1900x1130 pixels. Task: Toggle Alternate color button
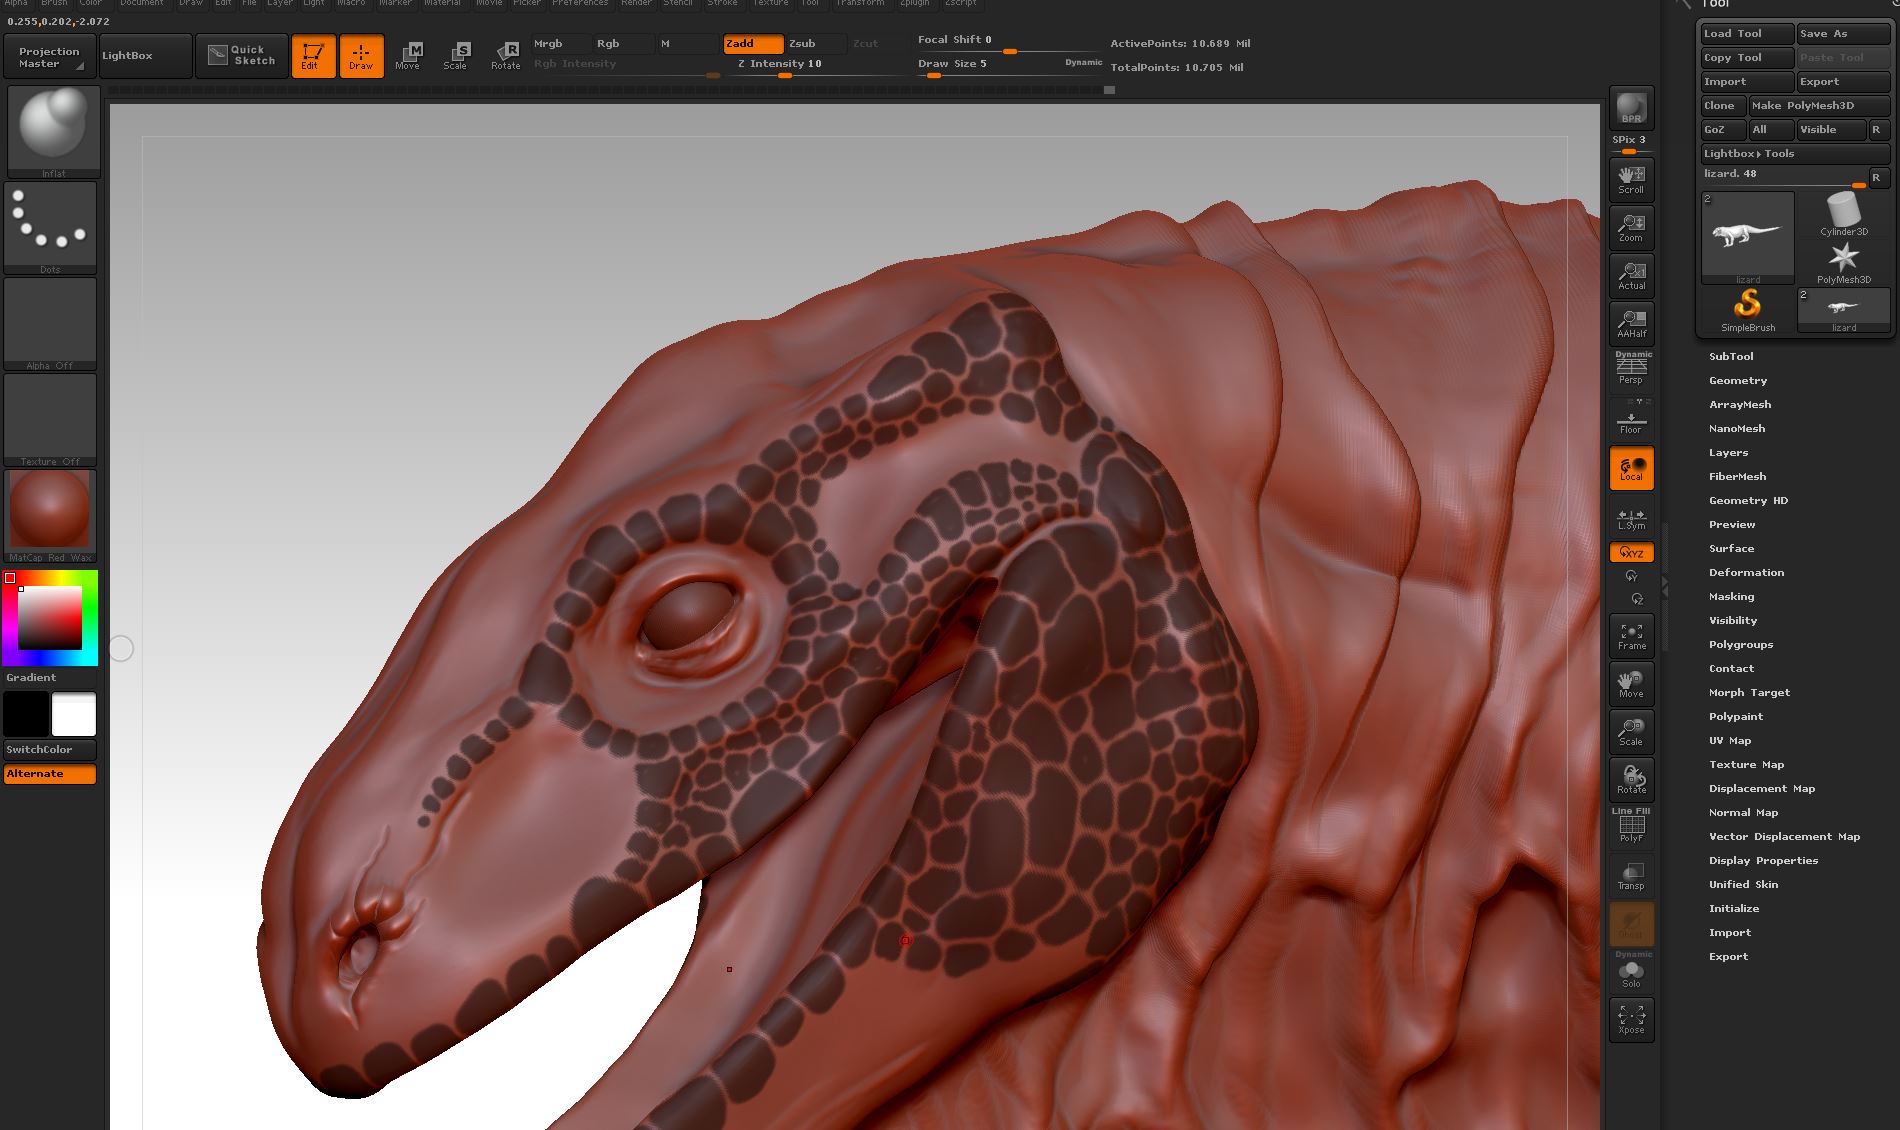point(50,774)
